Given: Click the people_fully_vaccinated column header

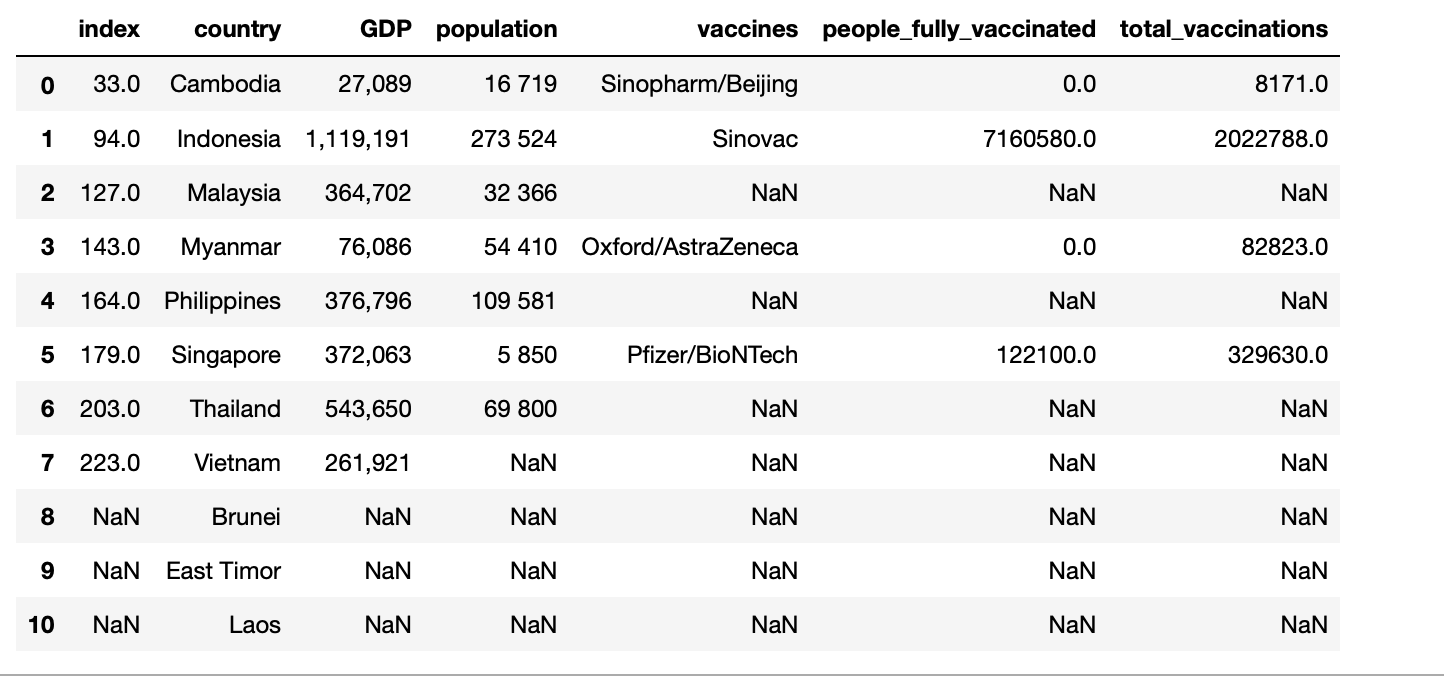Looking at the screenshot, I should [959, 30].
